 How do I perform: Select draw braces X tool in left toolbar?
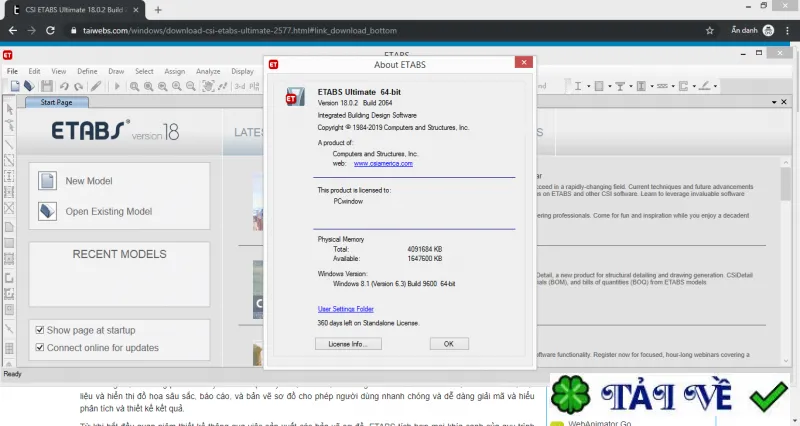(x=9, y=208)
